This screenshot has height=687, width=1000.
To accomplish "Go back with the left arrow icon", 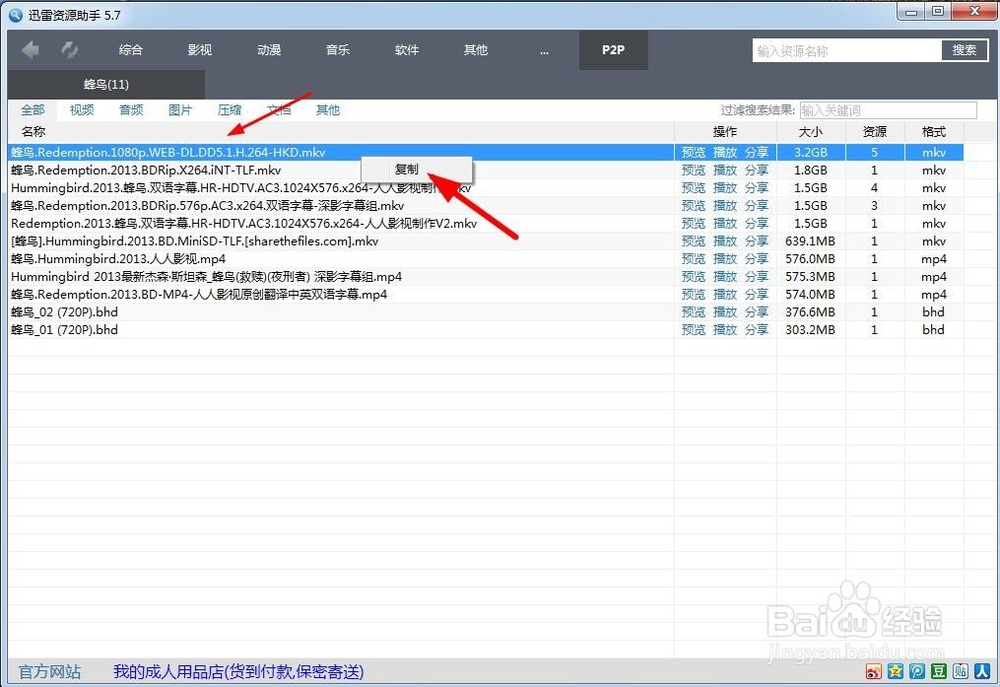I will tap(30, 50).
